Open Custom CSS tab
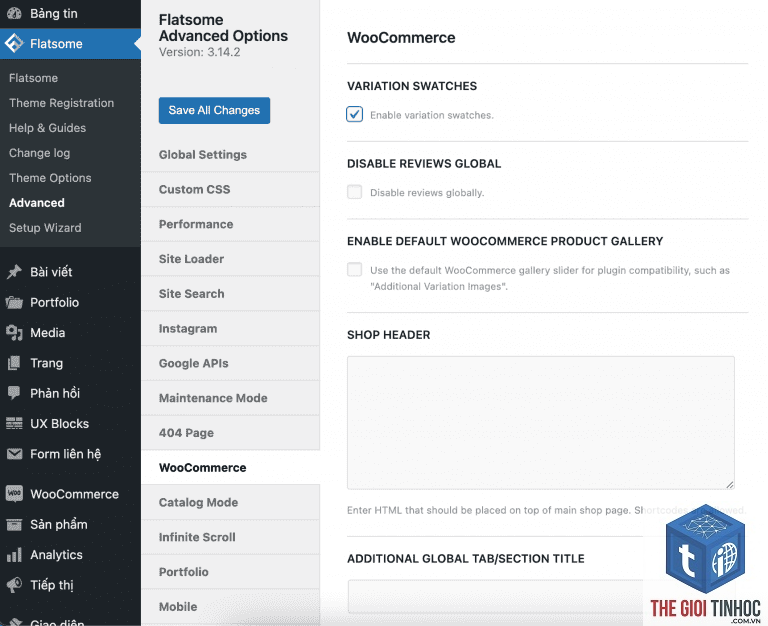 tap(230, 190)
